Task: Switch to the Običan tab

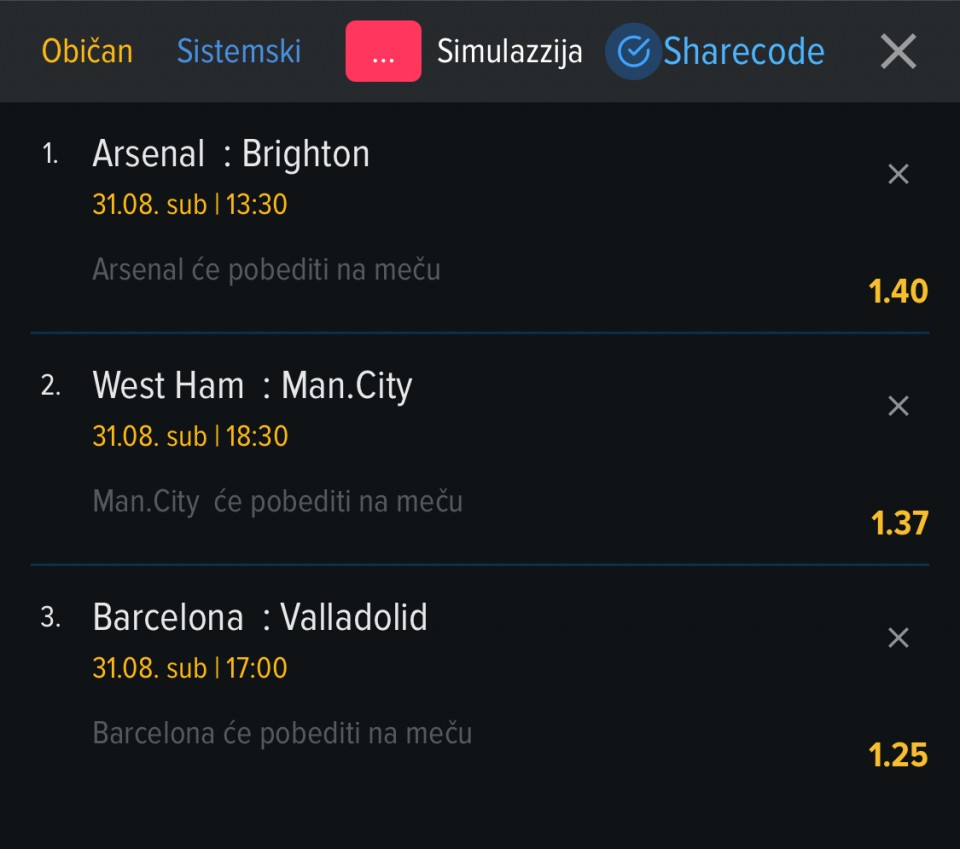Action: (87, 51)
